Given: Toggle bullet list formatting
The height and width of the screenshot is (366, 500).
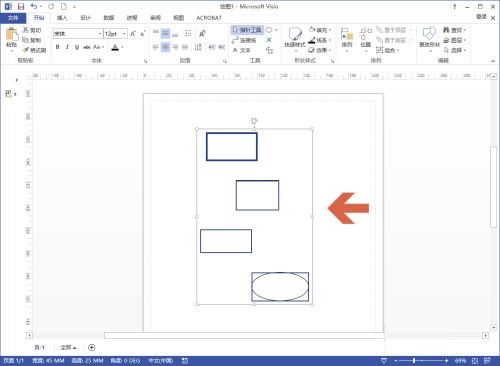Looking at the screenshot, I should [x=188, y=33].
